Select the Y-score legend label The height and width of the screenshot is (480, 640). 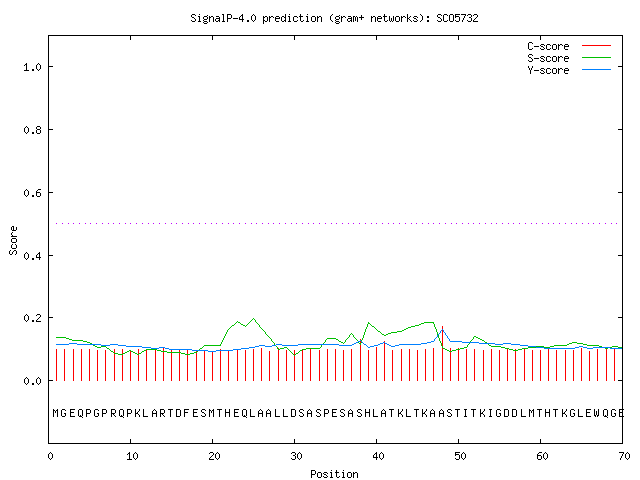(x=548, y=70)
